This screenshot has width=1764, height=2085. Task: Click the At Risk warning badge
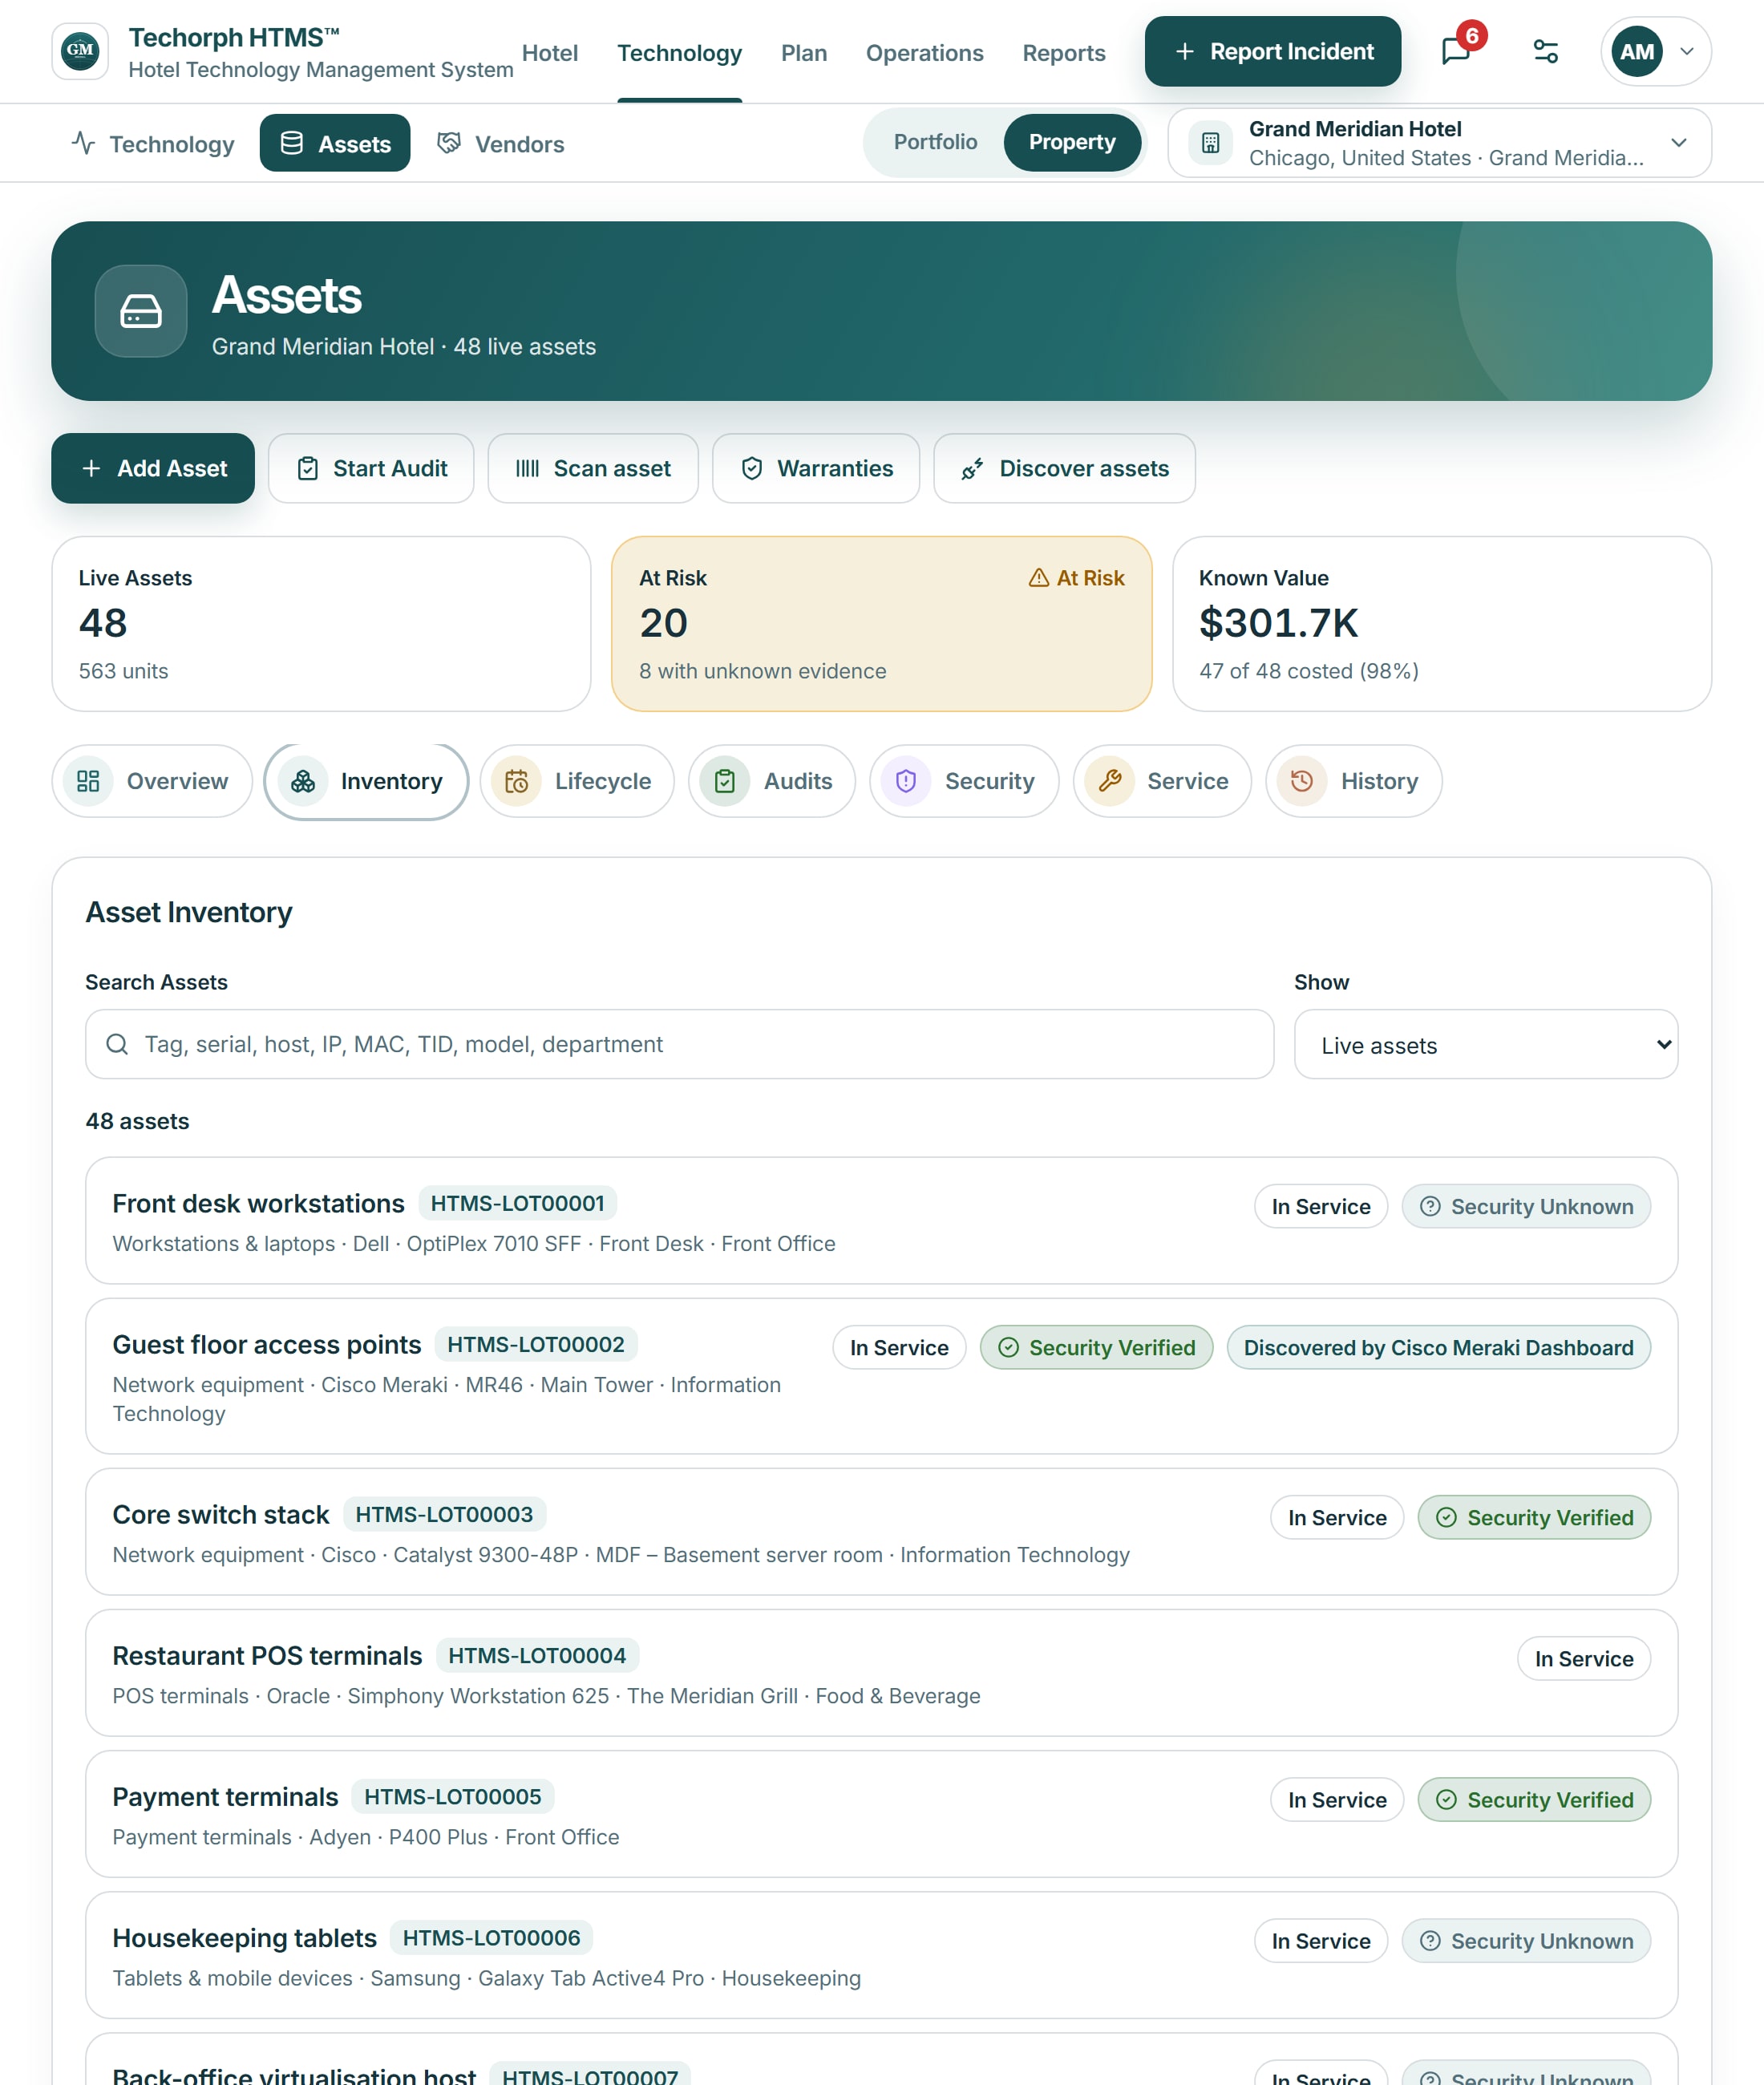(x=1076, y=578)
